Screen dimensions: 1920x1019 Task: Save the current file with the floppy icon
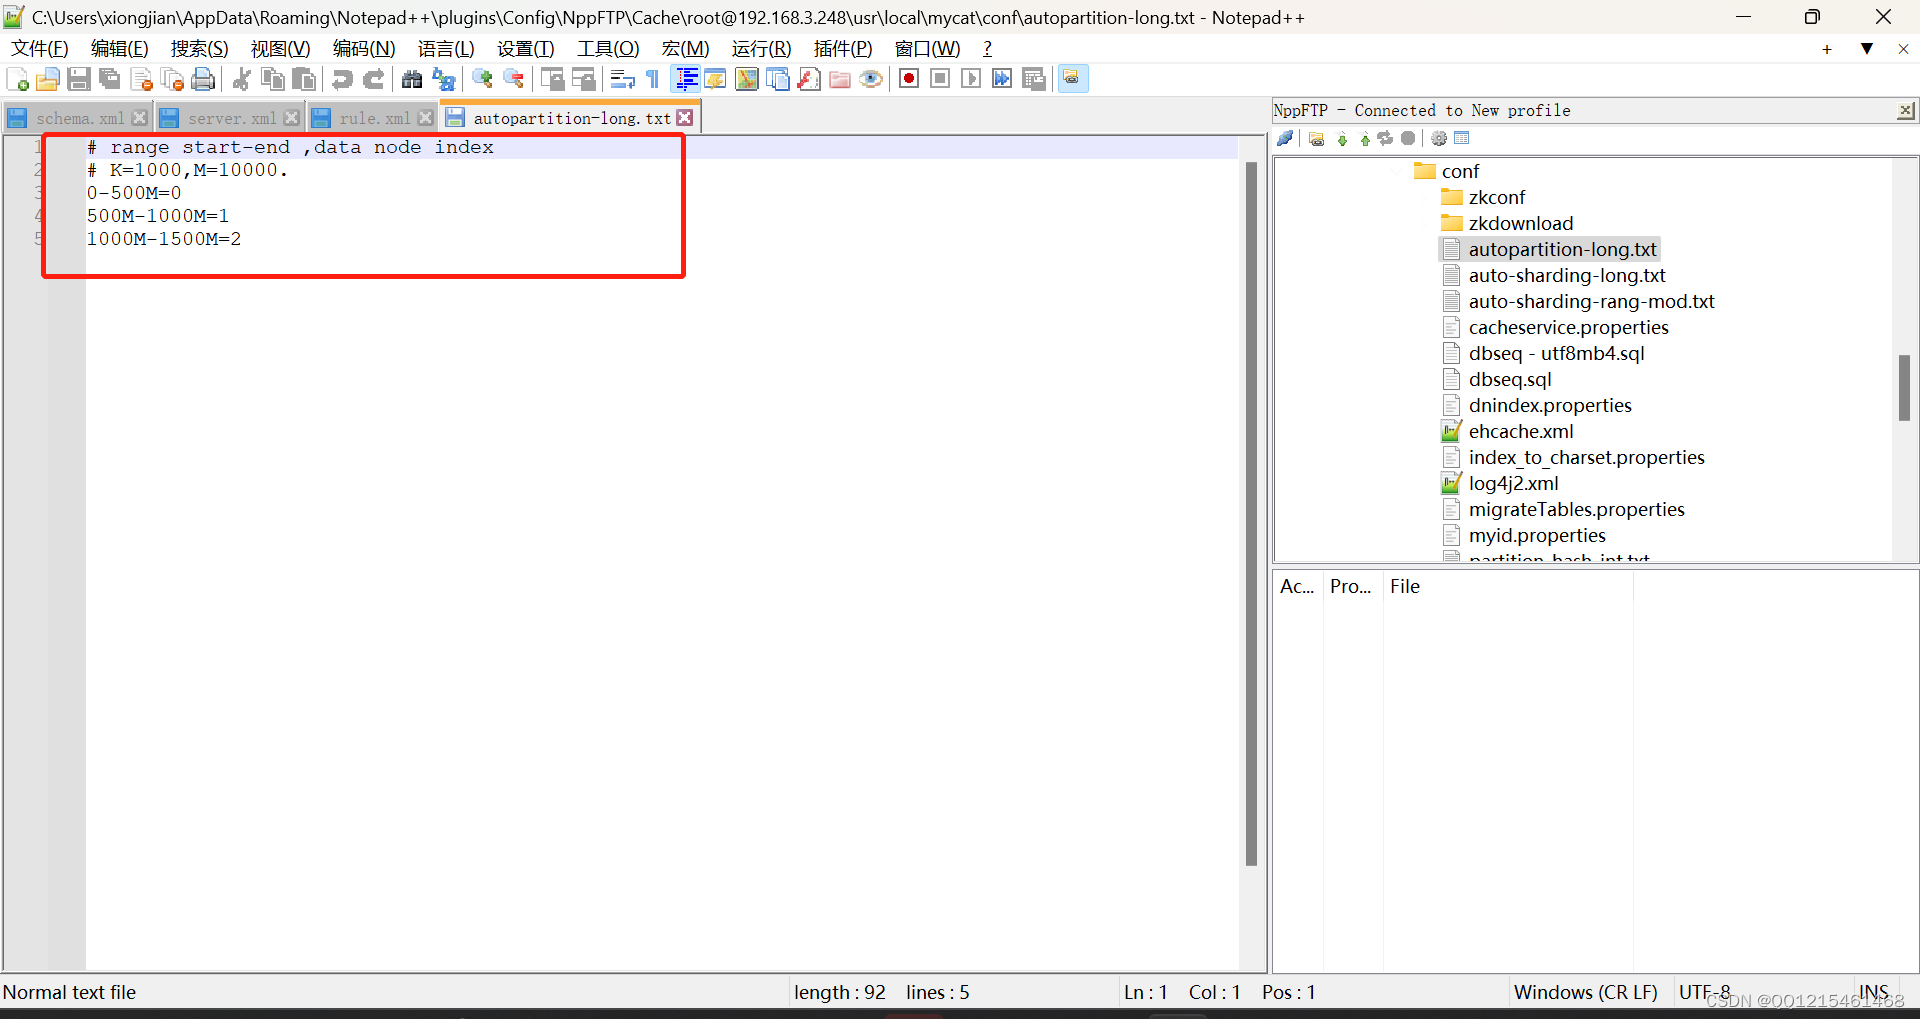(79, 79)
